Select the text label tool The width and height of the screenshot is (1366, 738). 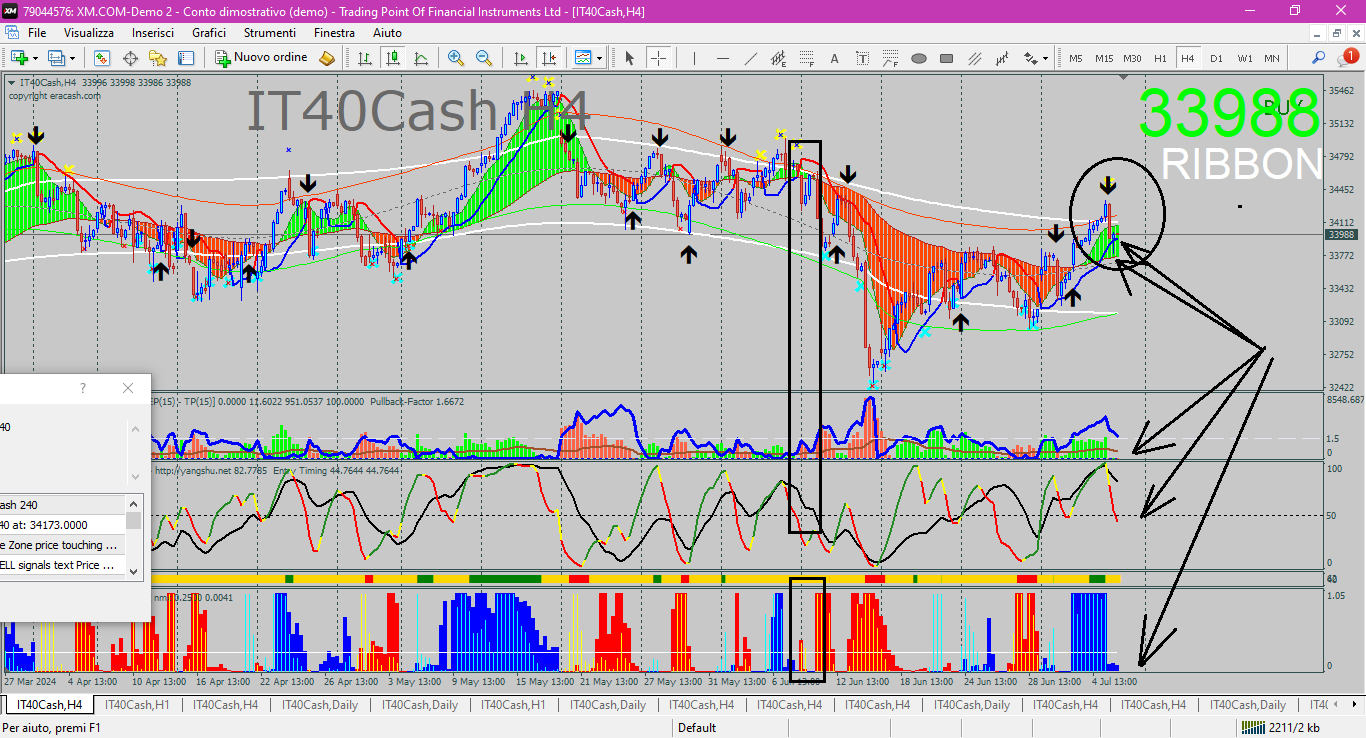coord(862,58)
